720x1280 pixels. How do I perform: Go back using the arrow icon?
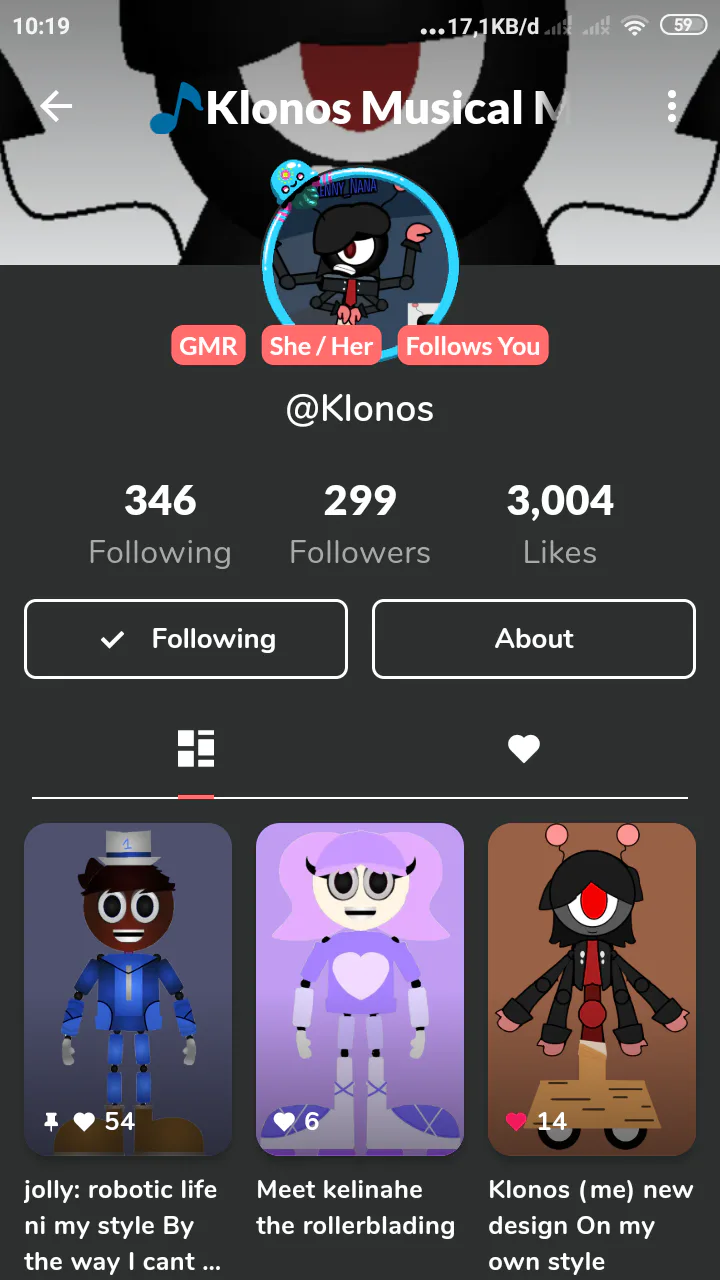point(56,106)
